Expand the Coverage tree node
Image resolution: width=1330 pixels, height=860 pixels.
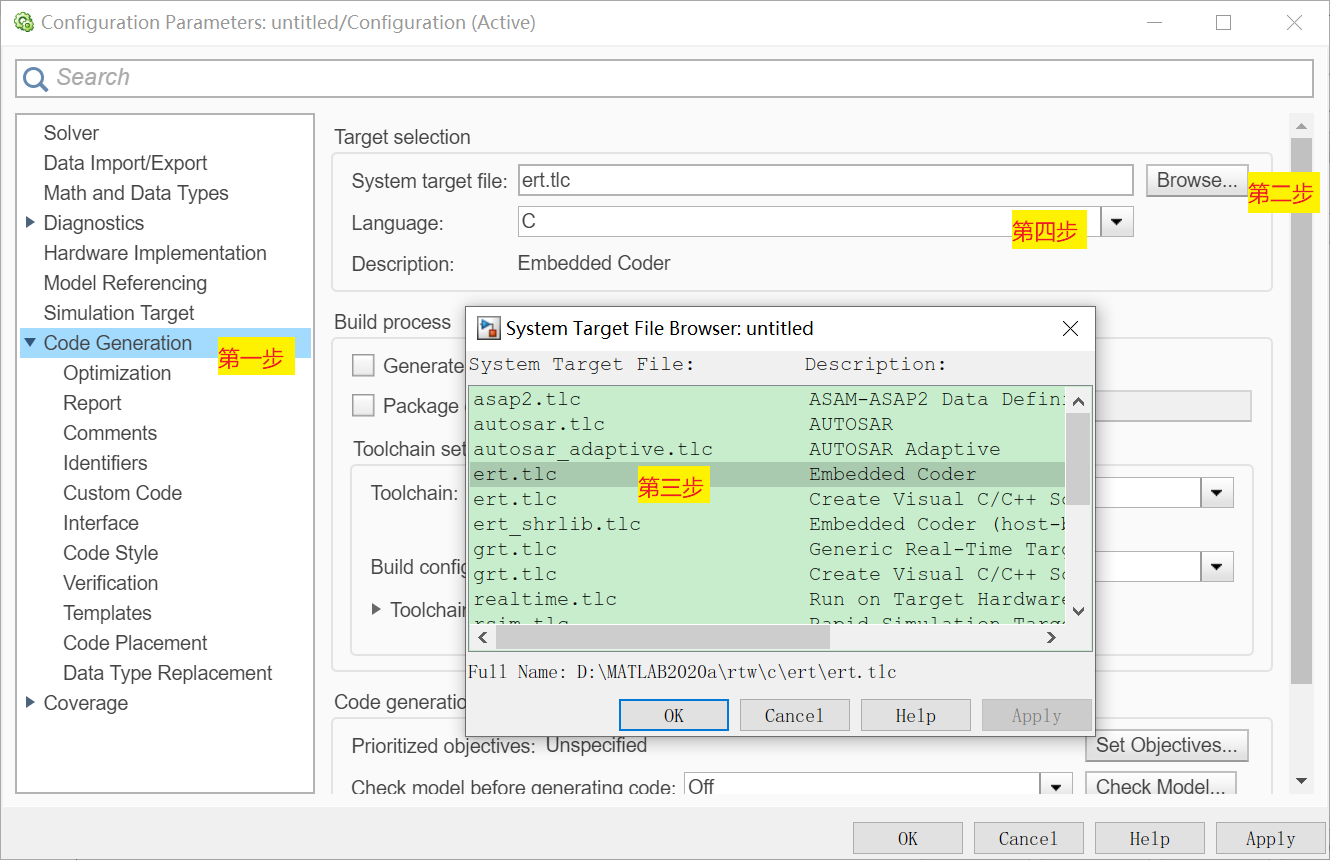tap(30, 702)
